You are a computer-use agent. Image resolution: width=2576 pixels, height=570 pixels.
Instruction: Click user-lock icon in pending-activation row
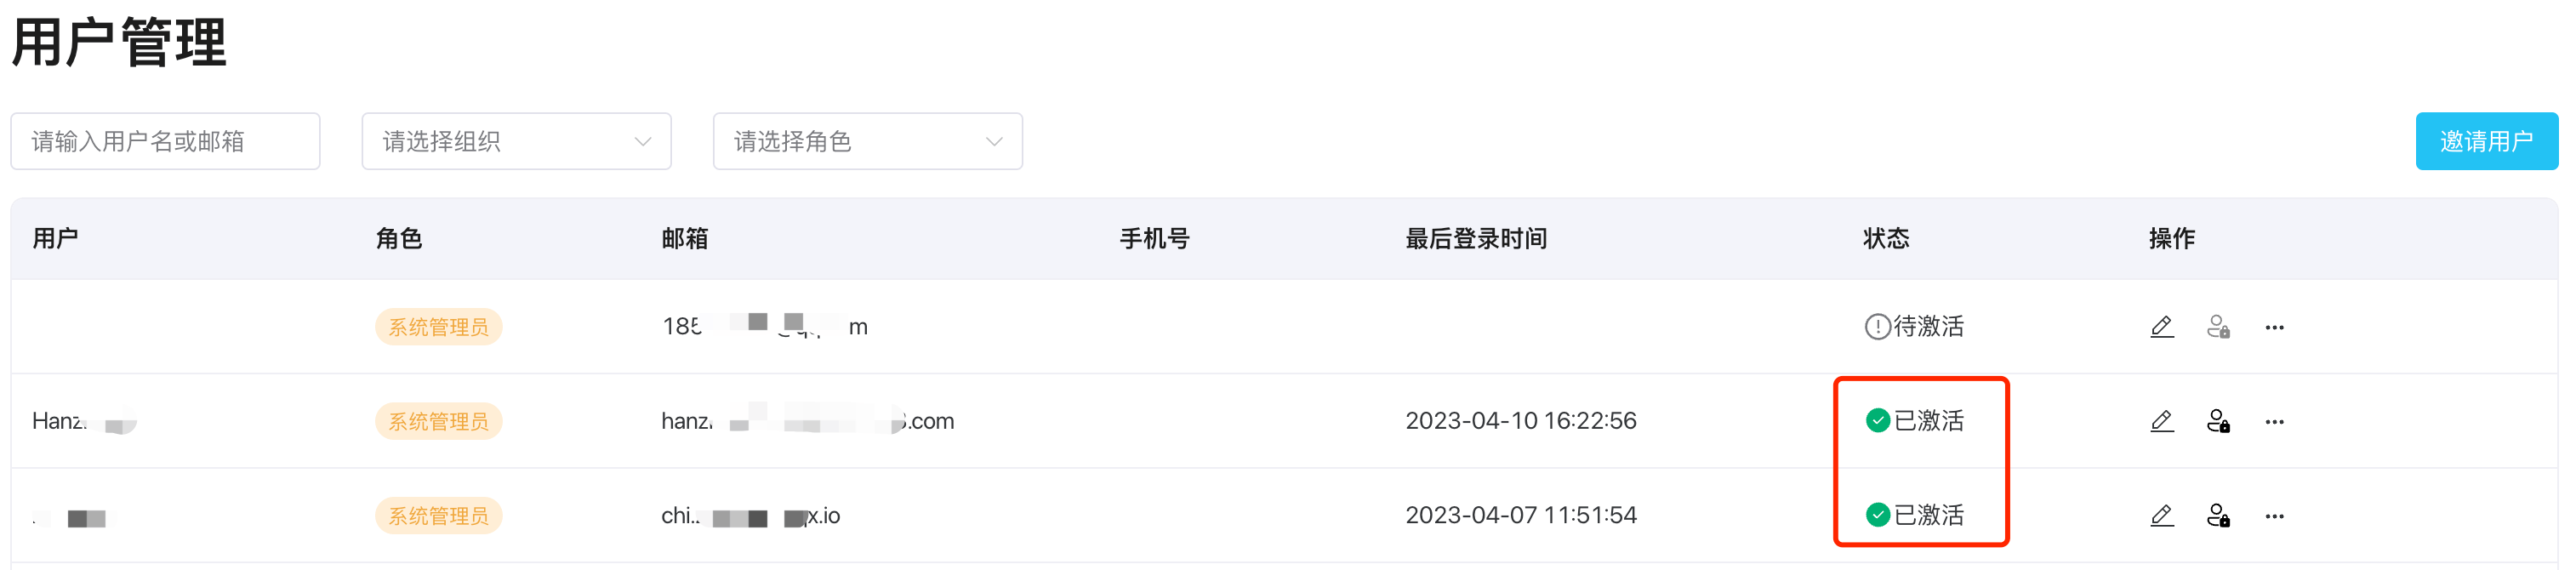click(2218, 327)
